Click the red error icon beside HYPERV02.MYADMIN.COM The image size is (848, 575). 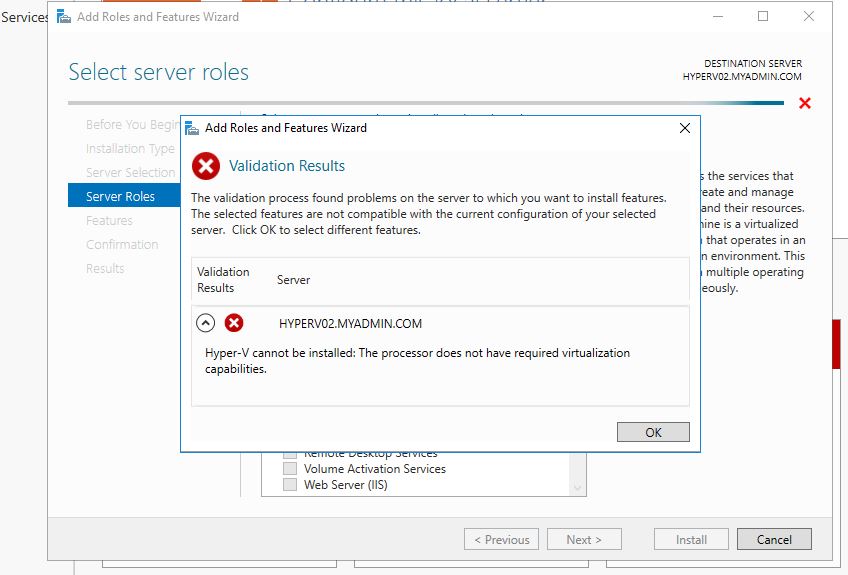click(234, 323)
